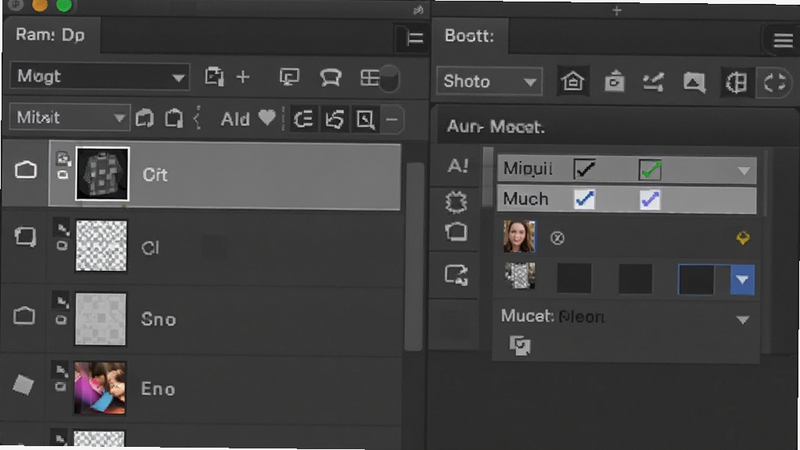800x450 pixels.
Task: Expand the Miquii row arrow
Action: pyautogui.click(x=744, y=170)
